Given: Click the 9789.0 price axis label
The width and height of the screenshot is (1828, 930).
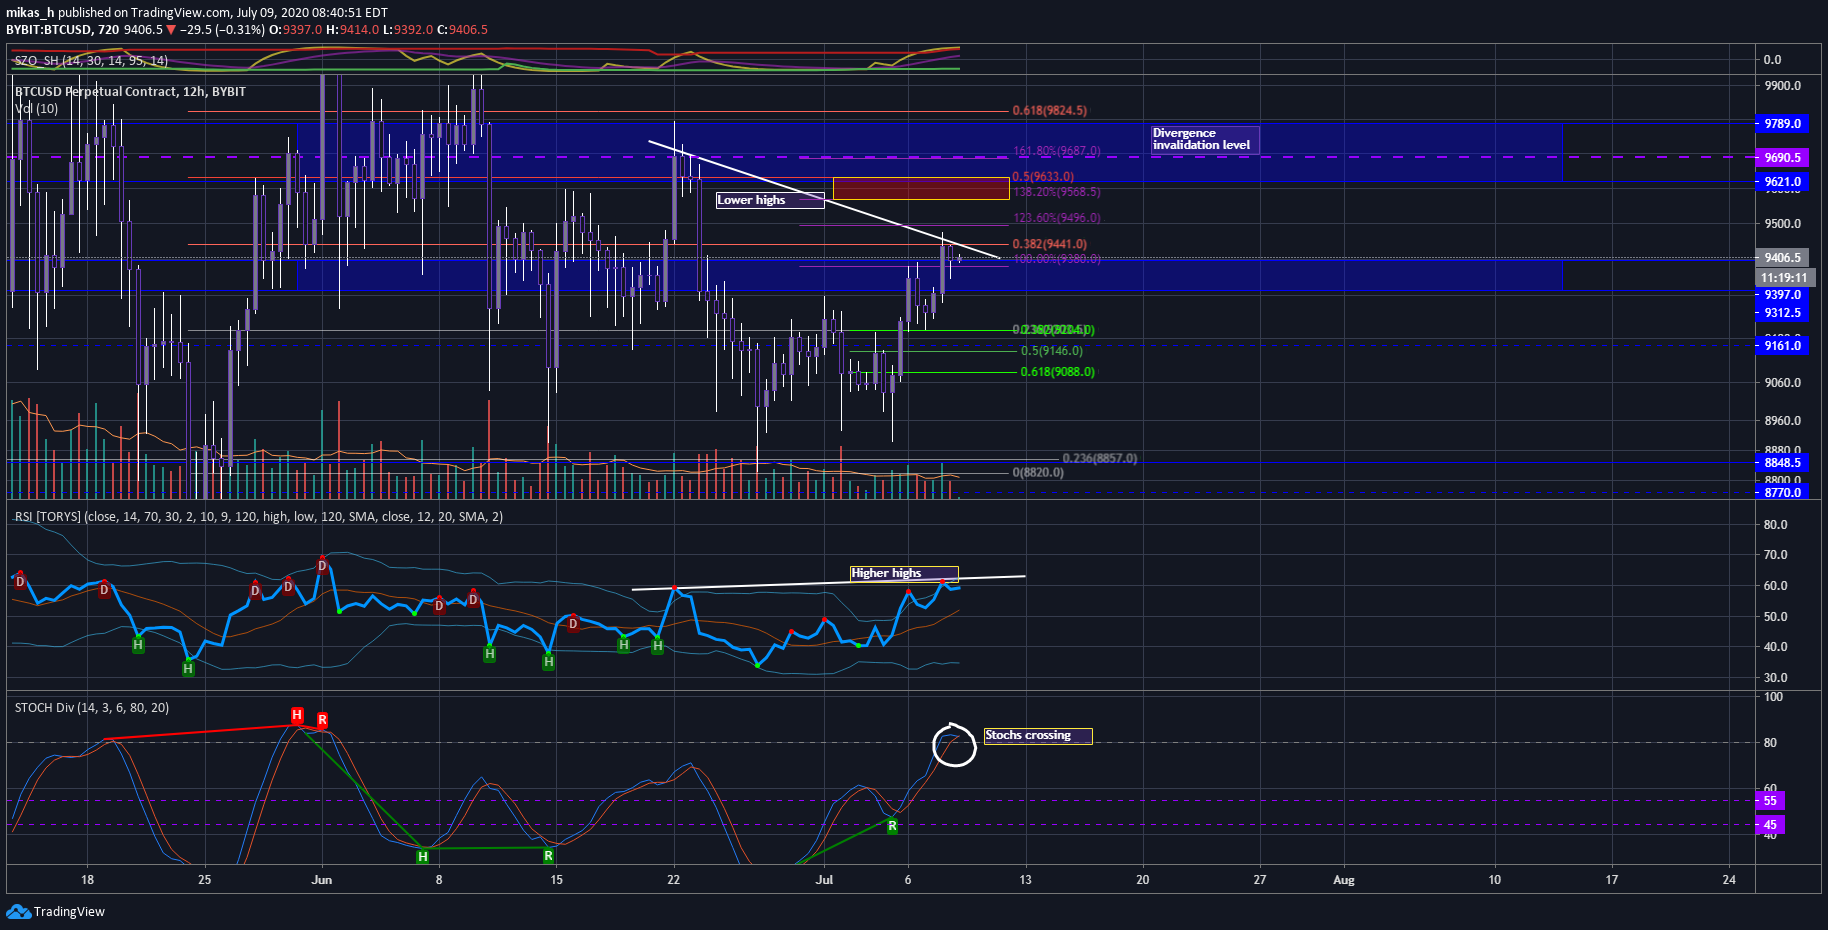Looking at the screenshot, I should [1782, 124].
